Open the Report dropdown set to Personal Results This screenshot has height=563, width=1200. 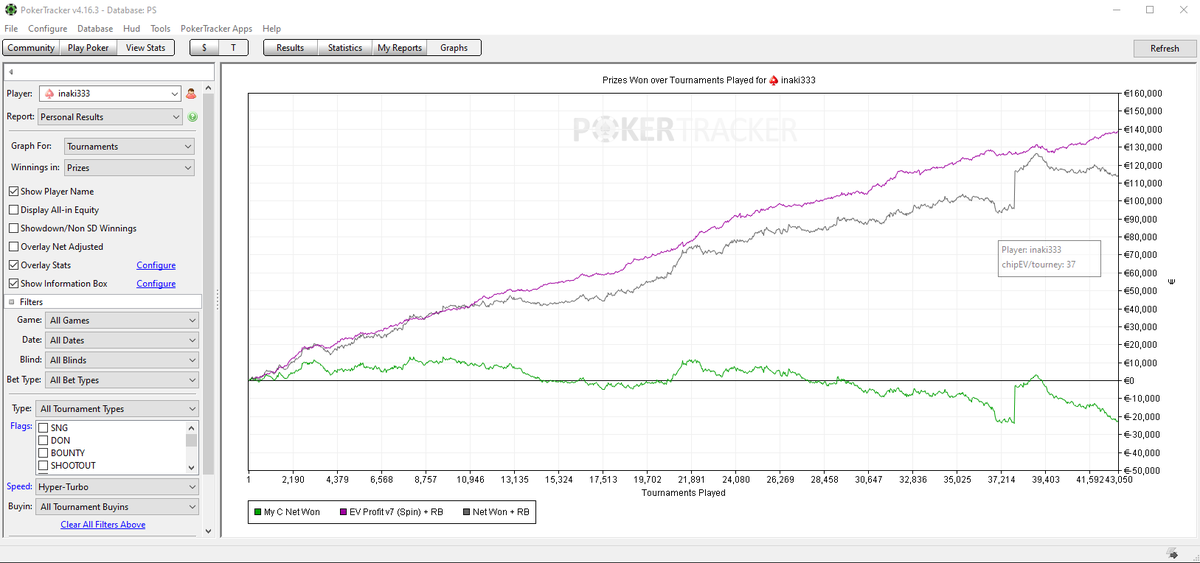coord(110,117)
